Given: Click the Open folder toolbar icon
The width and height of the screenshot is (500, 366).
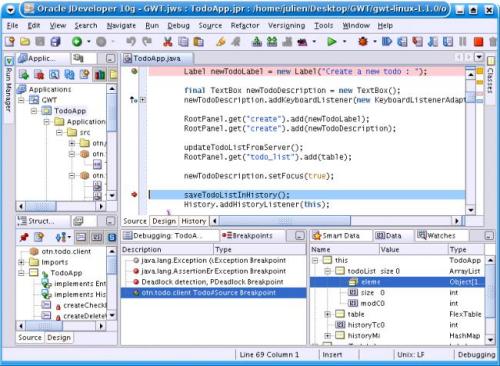Looking at the screenshot, I should coord(25,42).
